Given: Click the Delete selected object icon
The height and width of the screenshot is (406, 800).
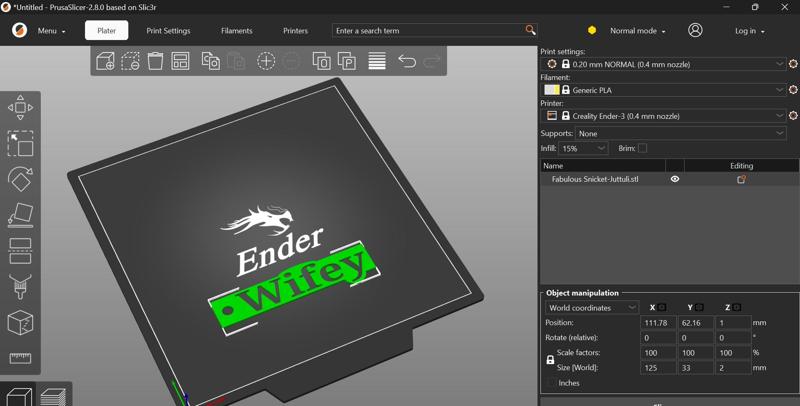Looking at the screenshot, I should point(131,61).
